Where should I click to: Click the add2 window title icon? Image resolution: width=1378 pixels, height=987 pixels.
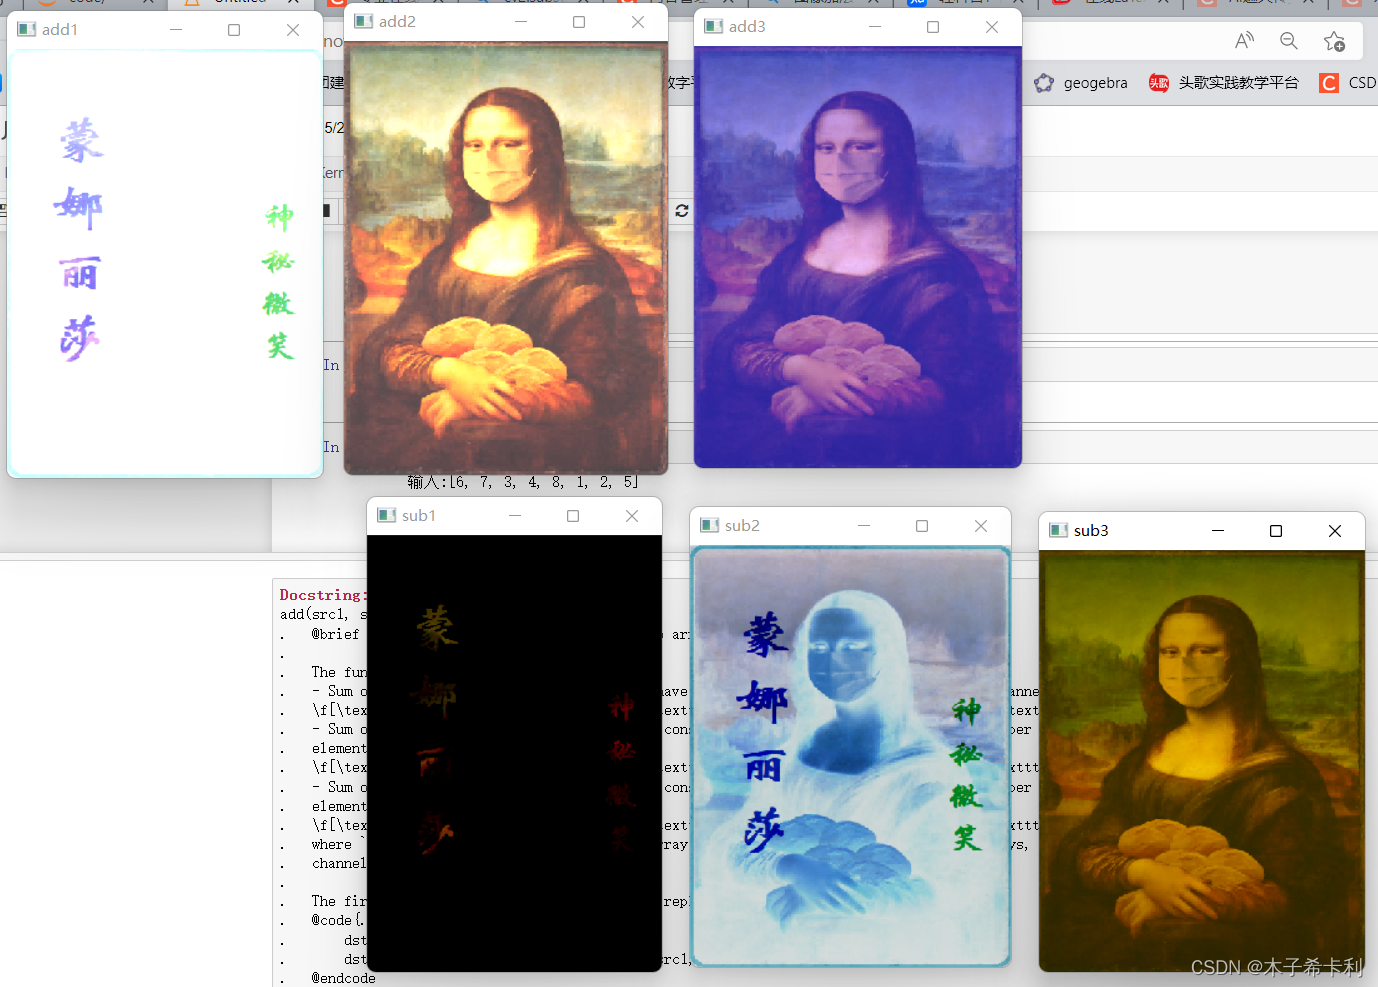tap(364, 22)
